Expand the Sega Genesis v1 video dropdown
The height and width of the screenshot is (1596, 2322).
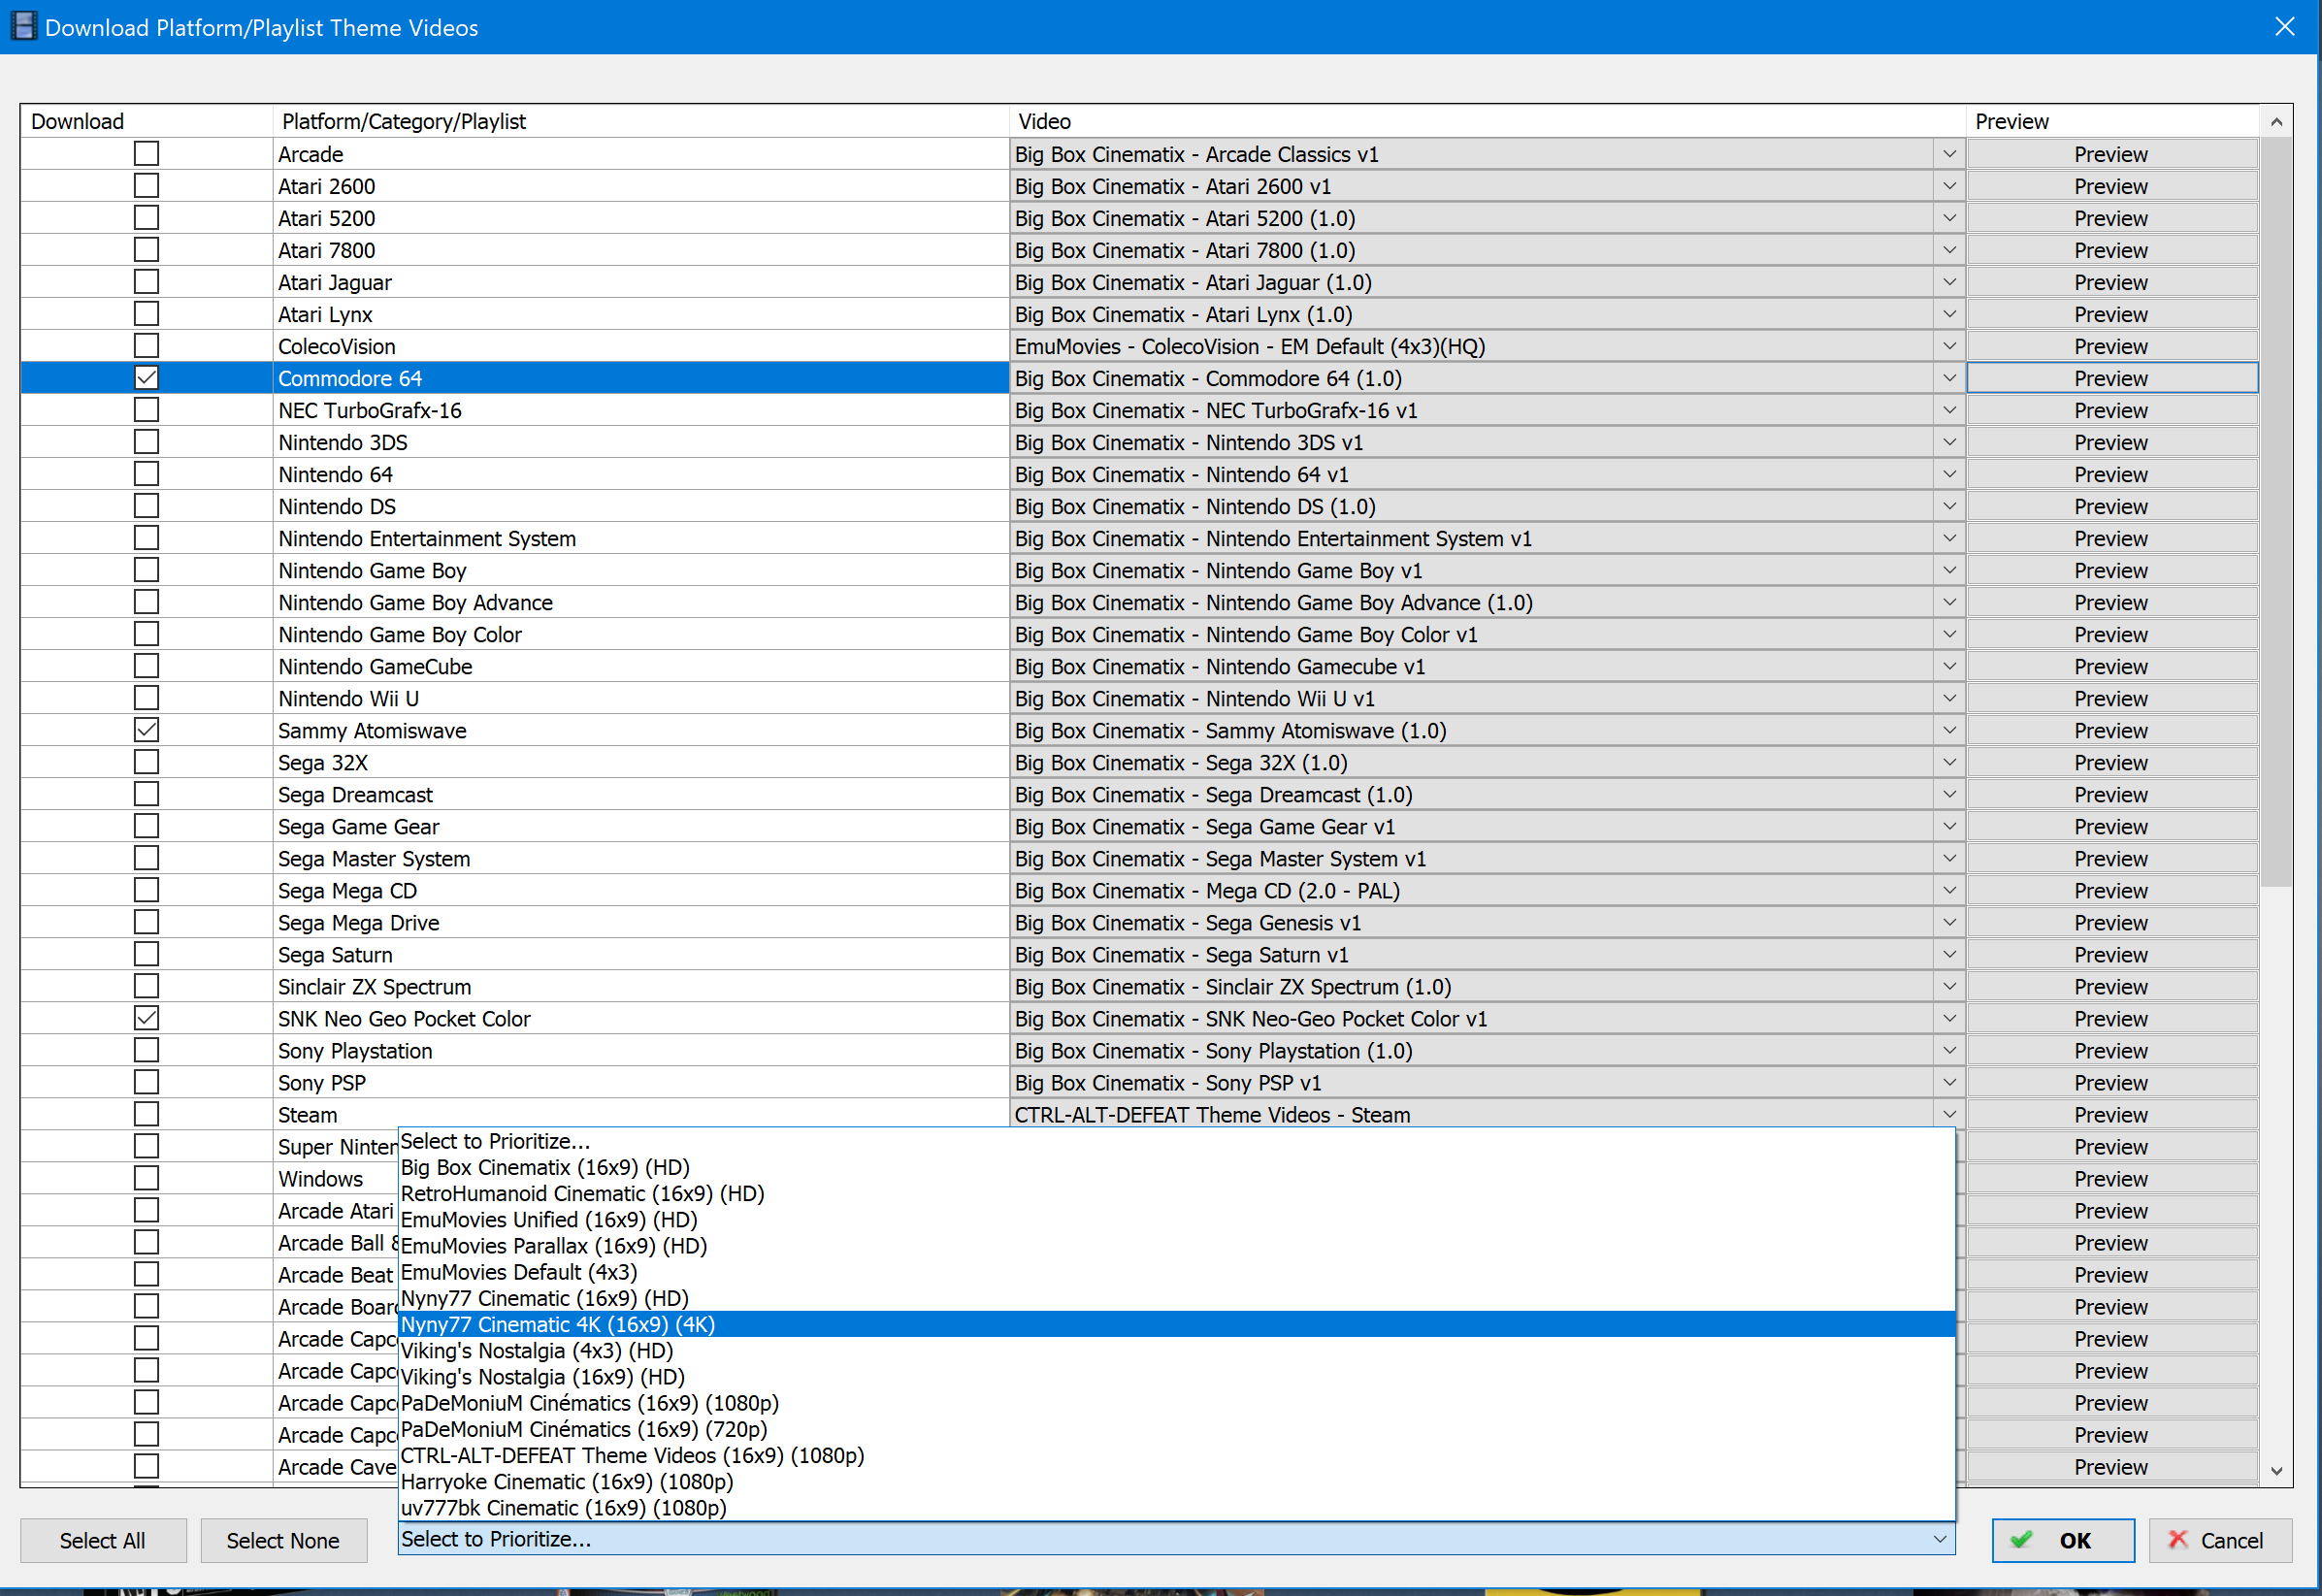(x=1949, y=922)
